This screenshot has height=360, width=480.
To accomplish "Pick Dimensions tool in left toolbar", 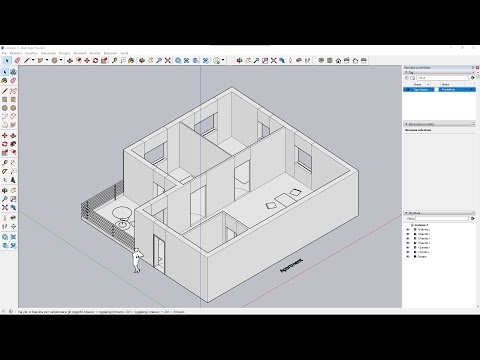I will [x=13, y=163].
